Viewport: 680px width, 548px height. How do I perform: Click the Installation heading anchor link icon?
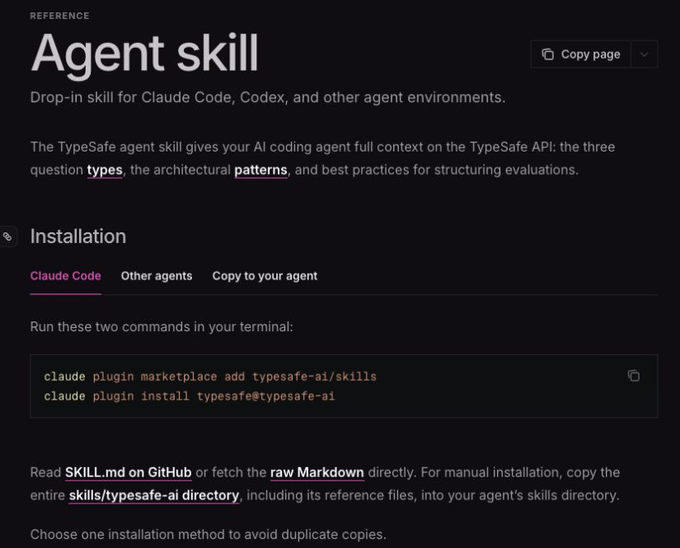(8, 236)
